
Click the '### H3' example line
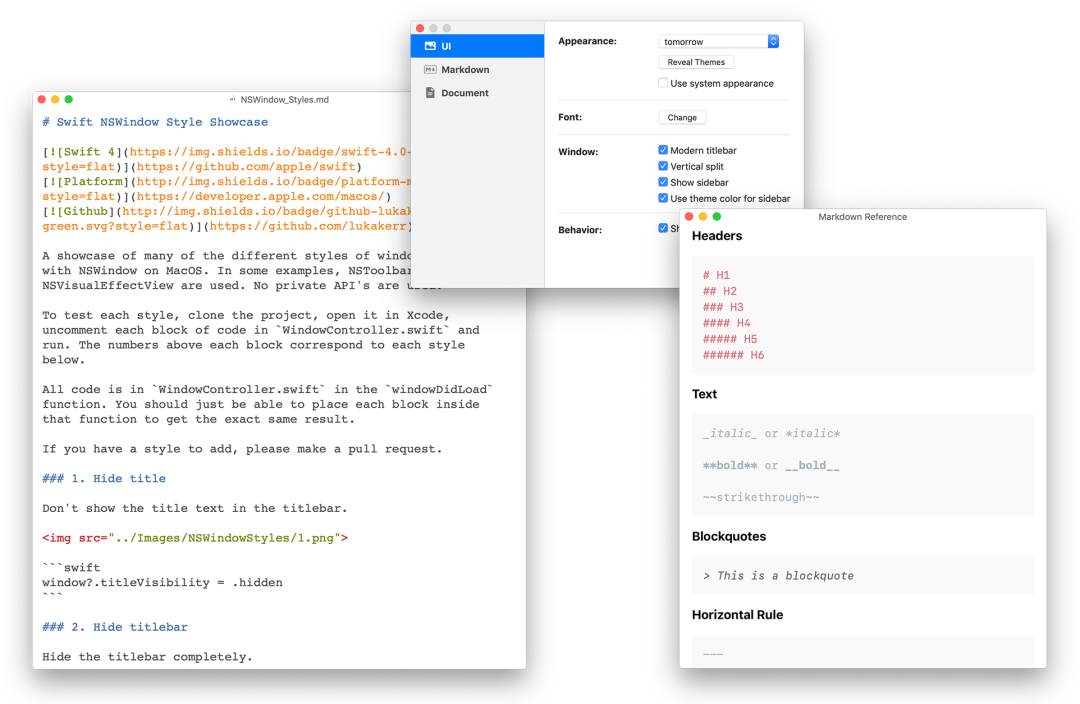[723, 307]
